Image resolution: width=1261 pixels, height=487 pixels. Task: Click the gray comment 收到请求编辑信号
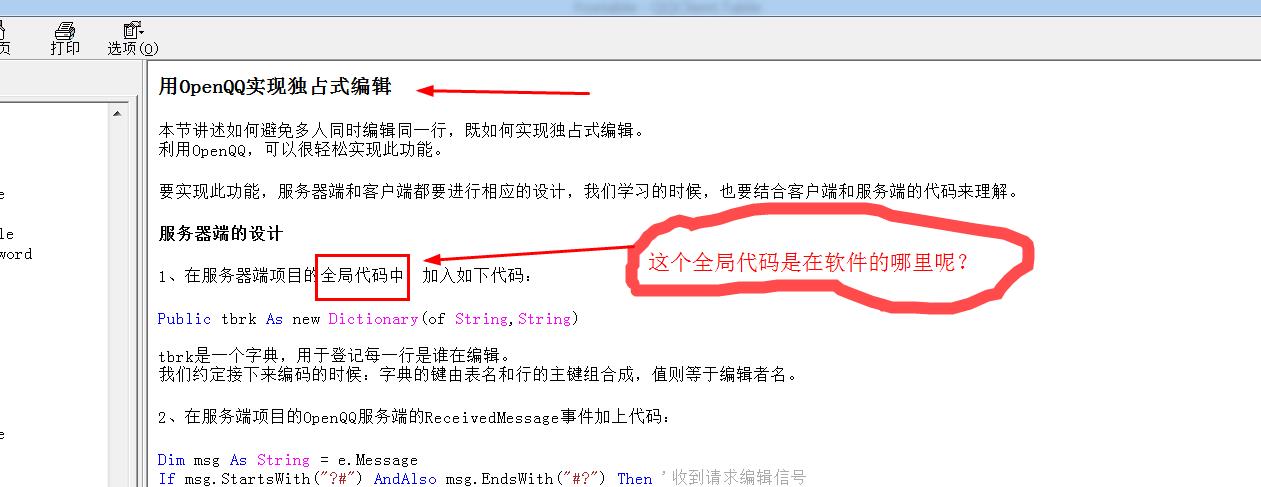click(x=738, y=478)
